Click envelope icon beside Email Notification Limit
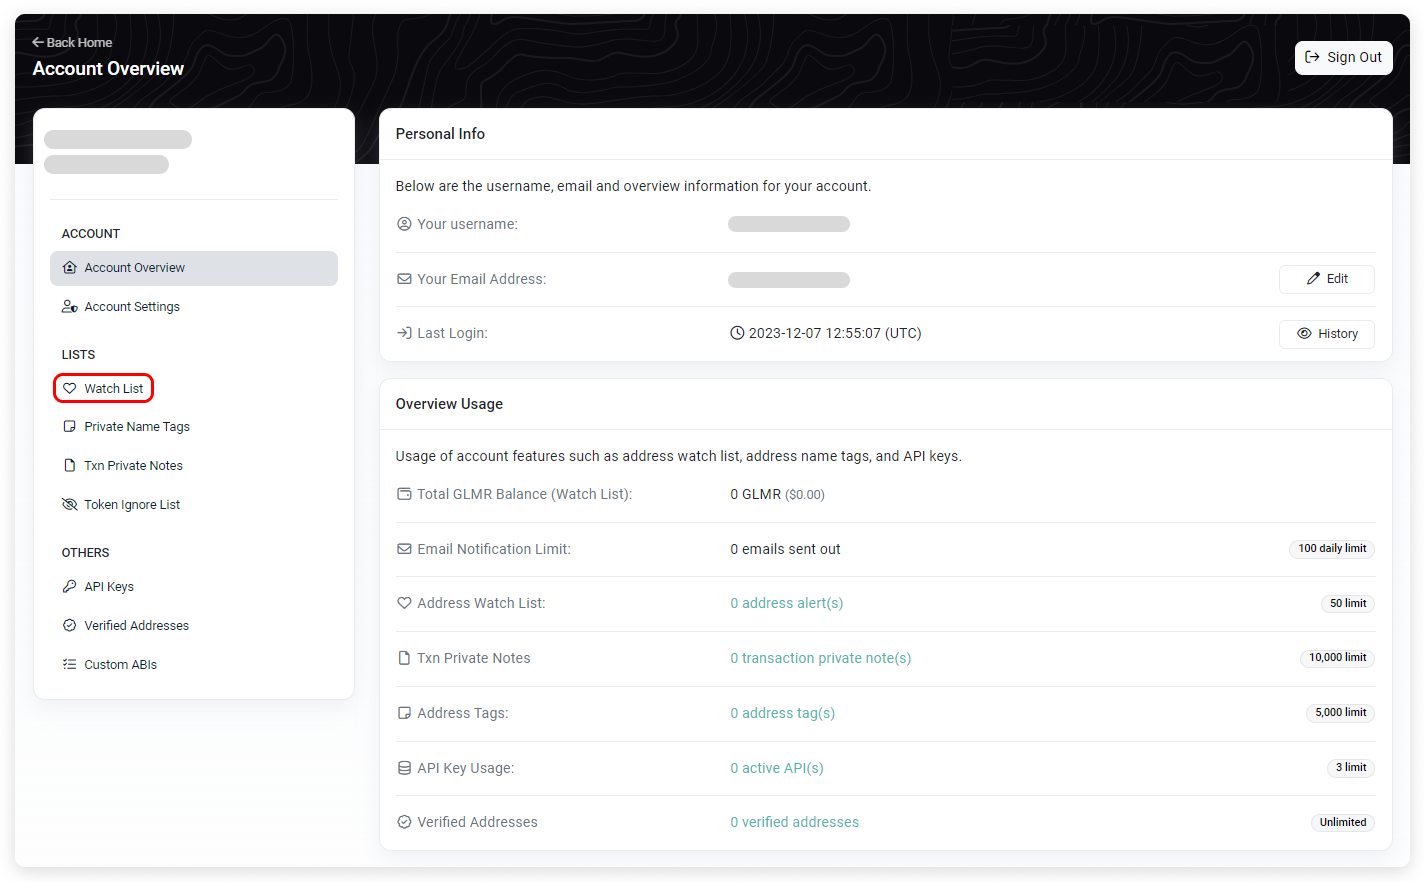1425x882 pixels. point(404,549)
